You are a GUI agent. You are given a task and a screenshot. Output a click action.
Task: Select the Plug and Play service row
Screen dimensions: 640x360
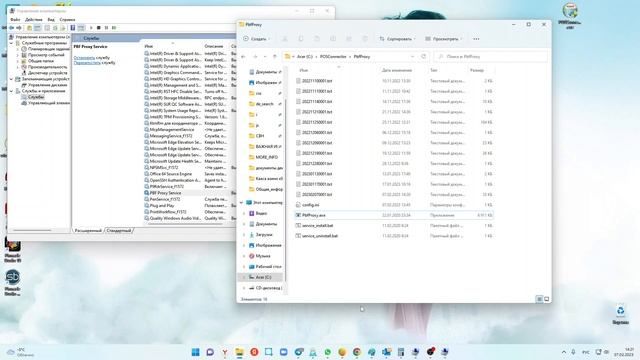190,205
